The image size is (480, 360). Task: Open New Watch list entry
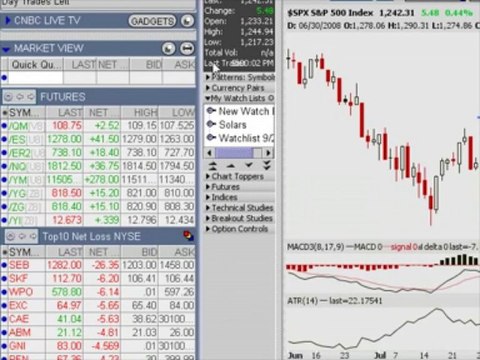(240, 111)
